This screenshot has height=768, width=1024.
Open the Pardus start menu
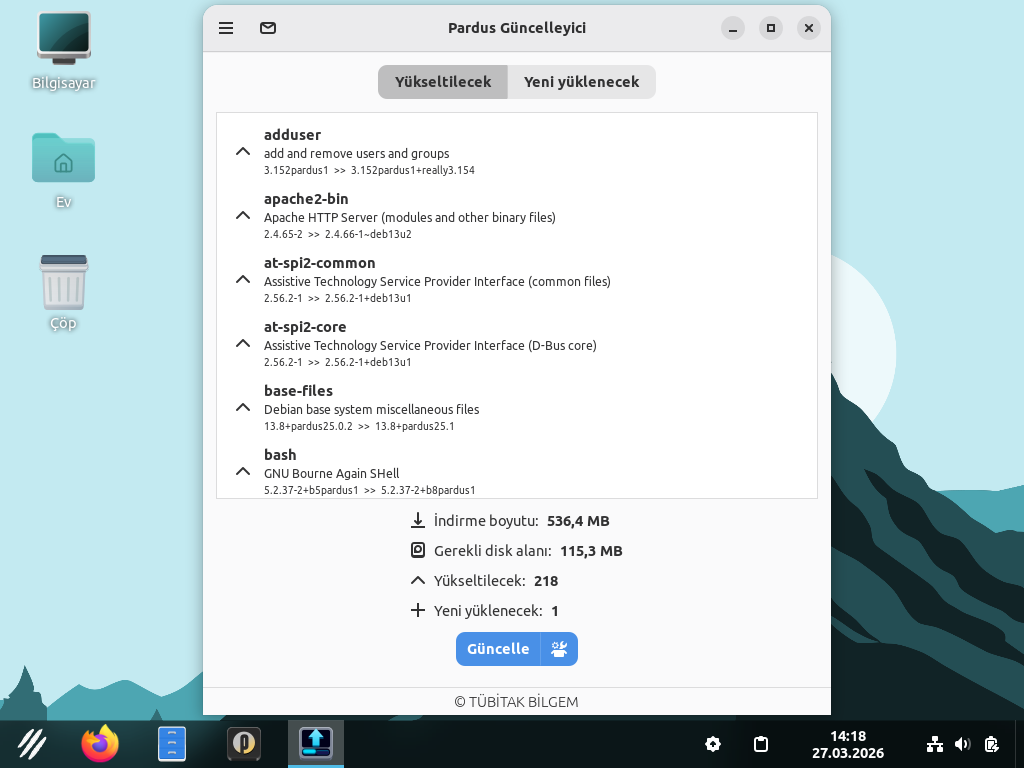tap(32, 744)
